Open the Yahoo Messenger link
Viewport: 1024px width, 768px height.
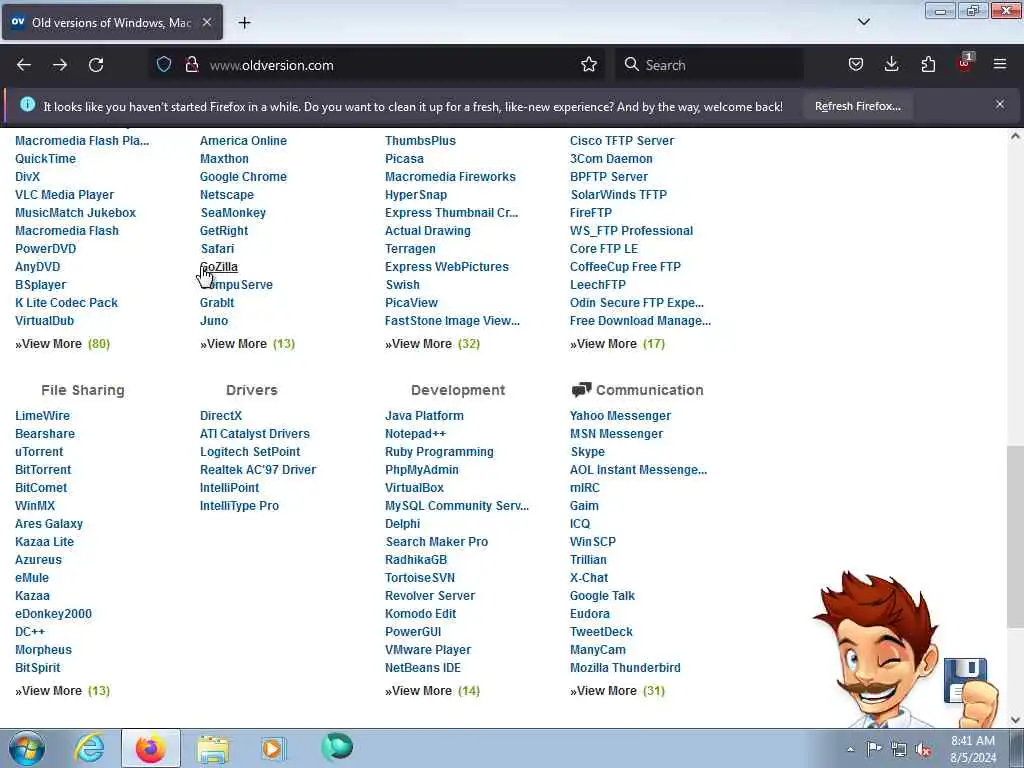point(620,415)
